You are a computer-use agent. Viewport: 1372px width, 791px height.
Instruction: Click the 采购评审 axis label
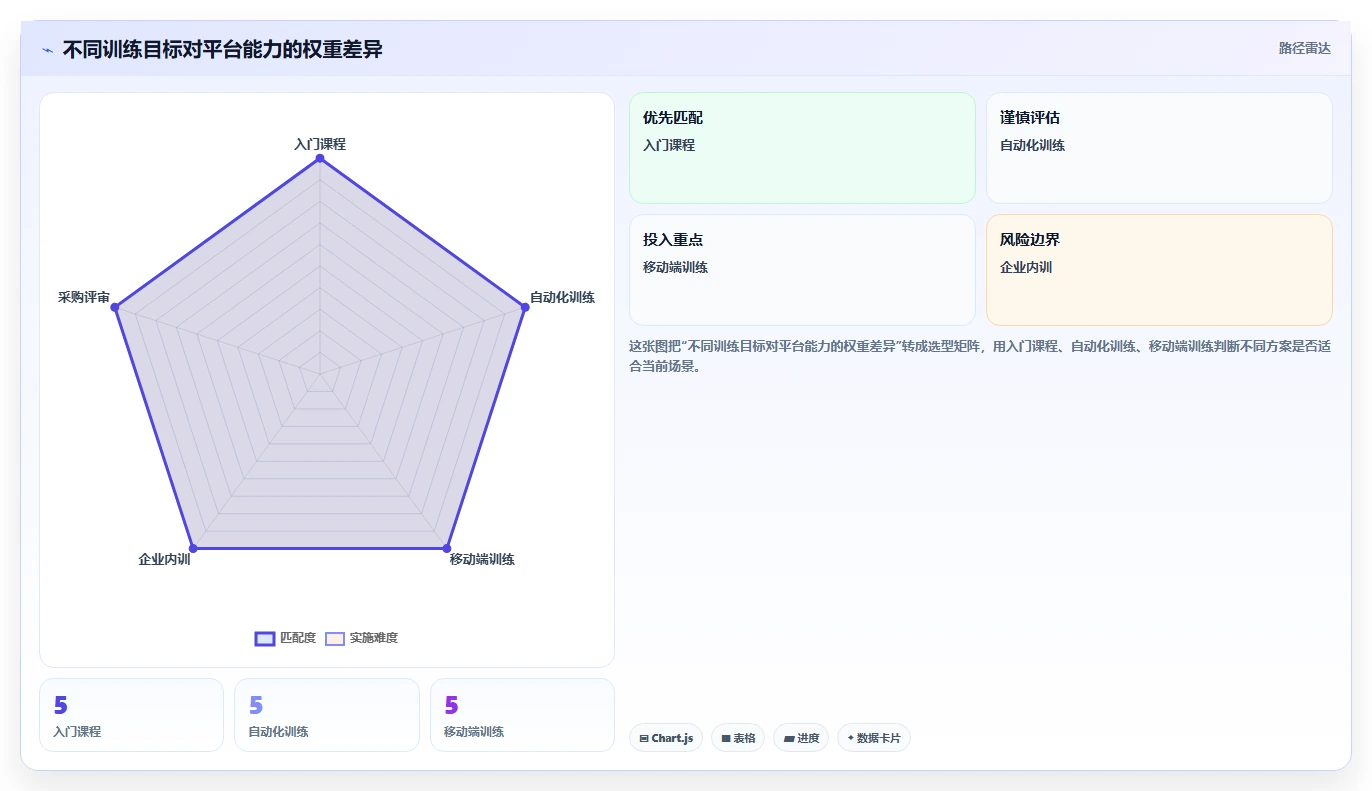point(84,297)
